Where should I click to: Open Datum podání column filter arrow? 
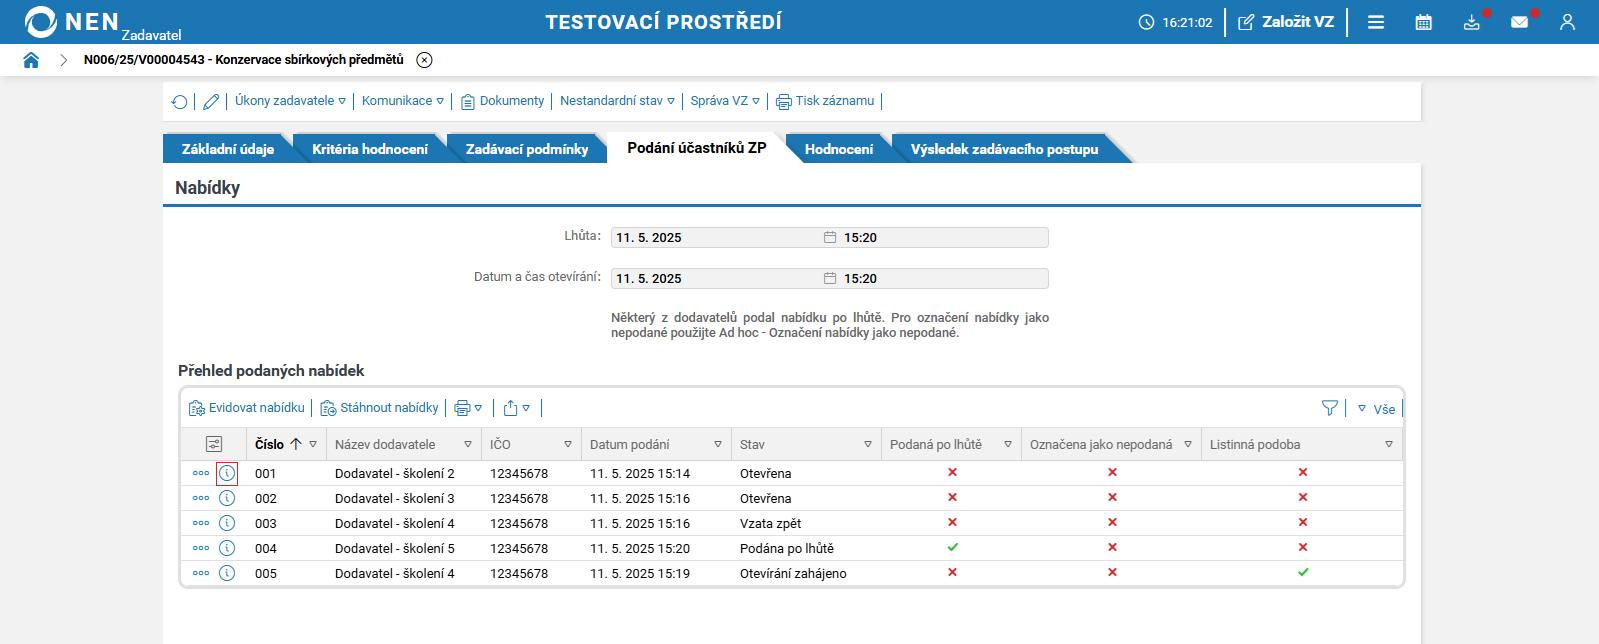pyautogui.click(x=718, y=444)
